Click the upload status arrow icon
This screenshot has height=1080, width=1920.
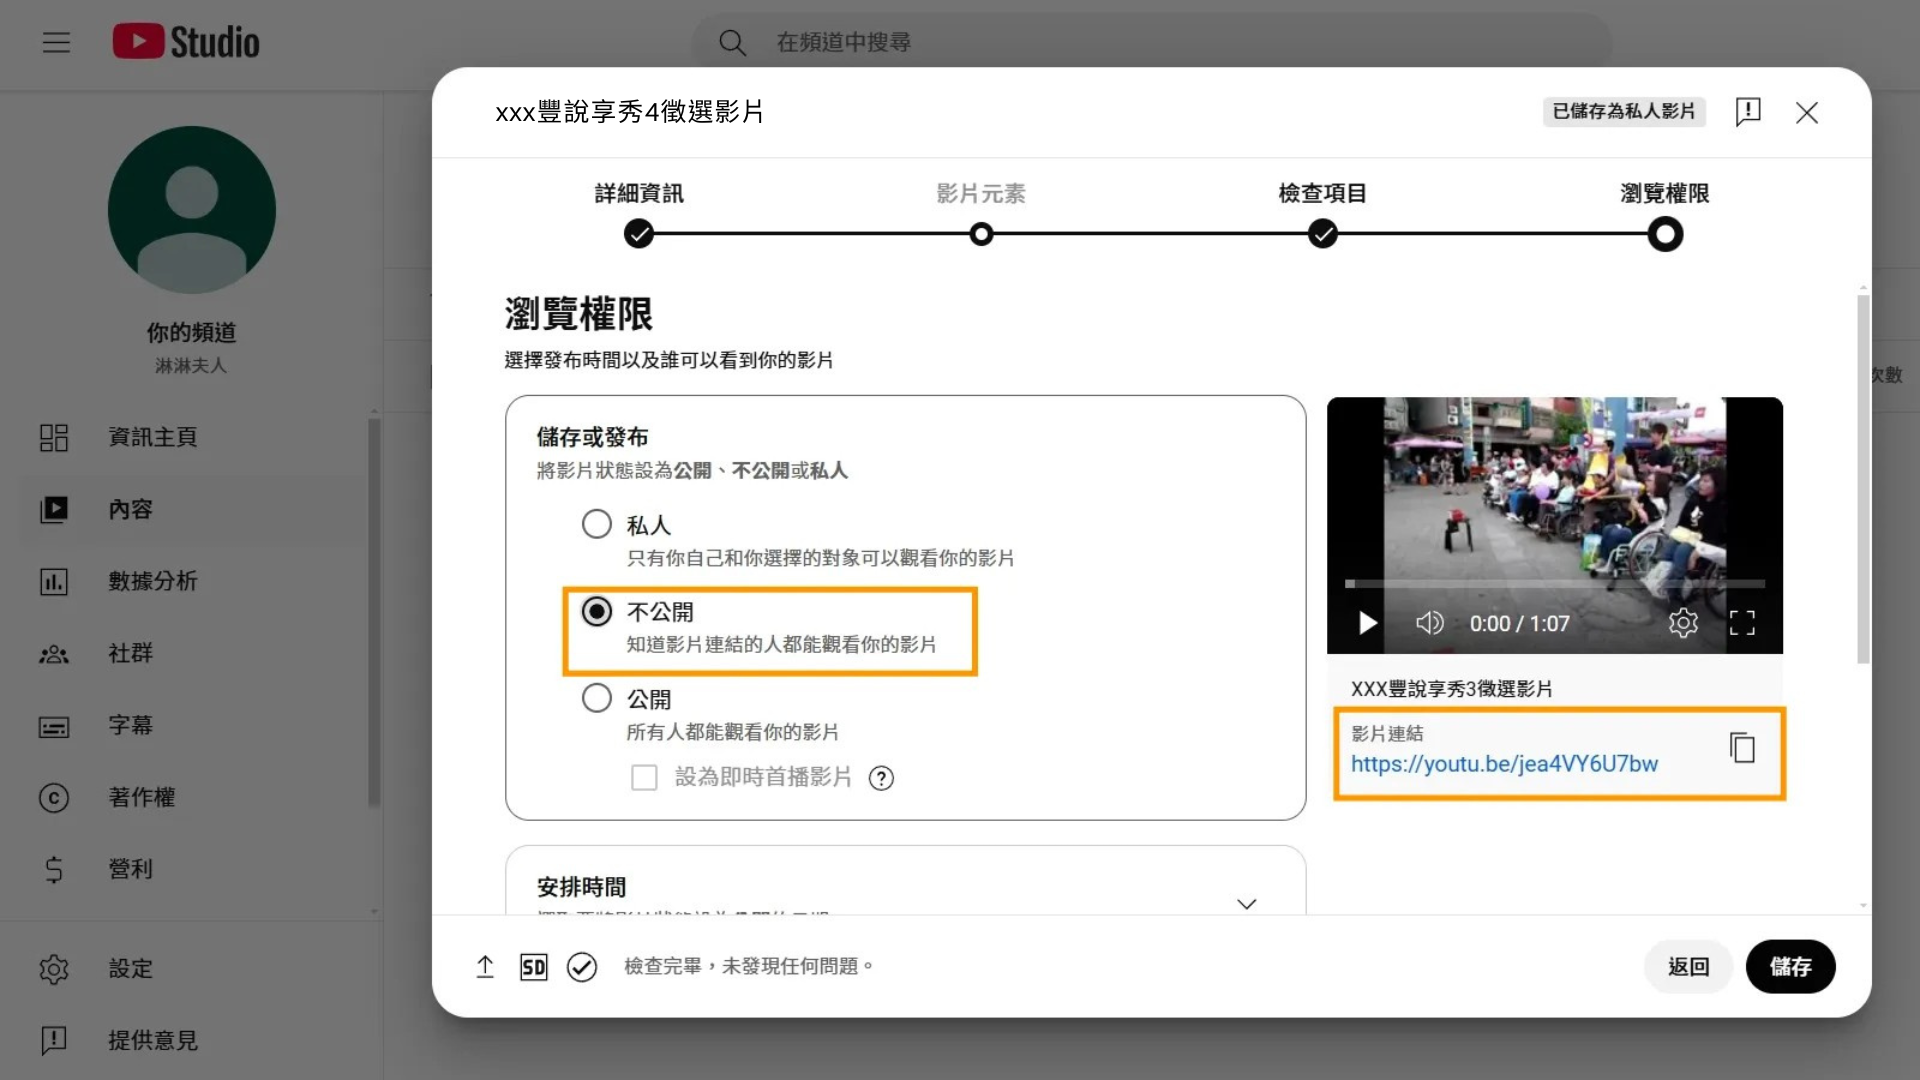485,966
